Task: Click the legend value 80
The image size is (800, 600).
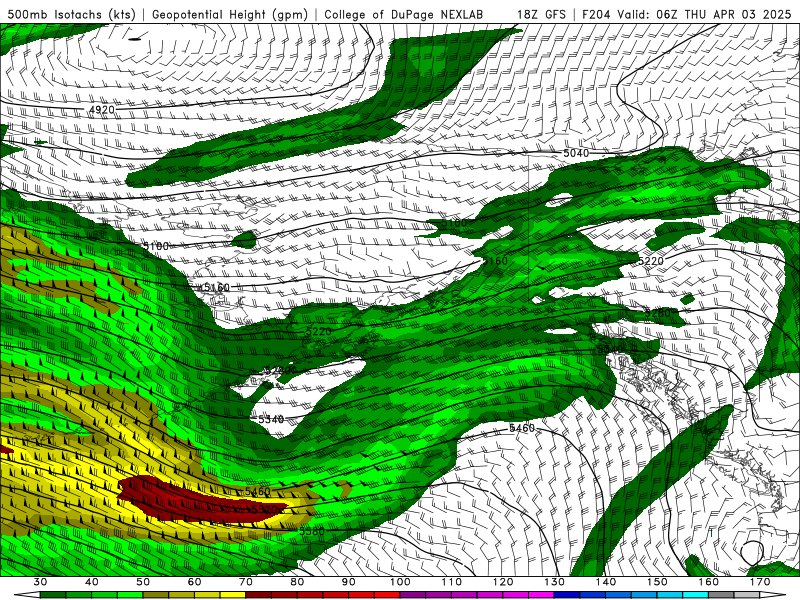Action: pos(297,582)
